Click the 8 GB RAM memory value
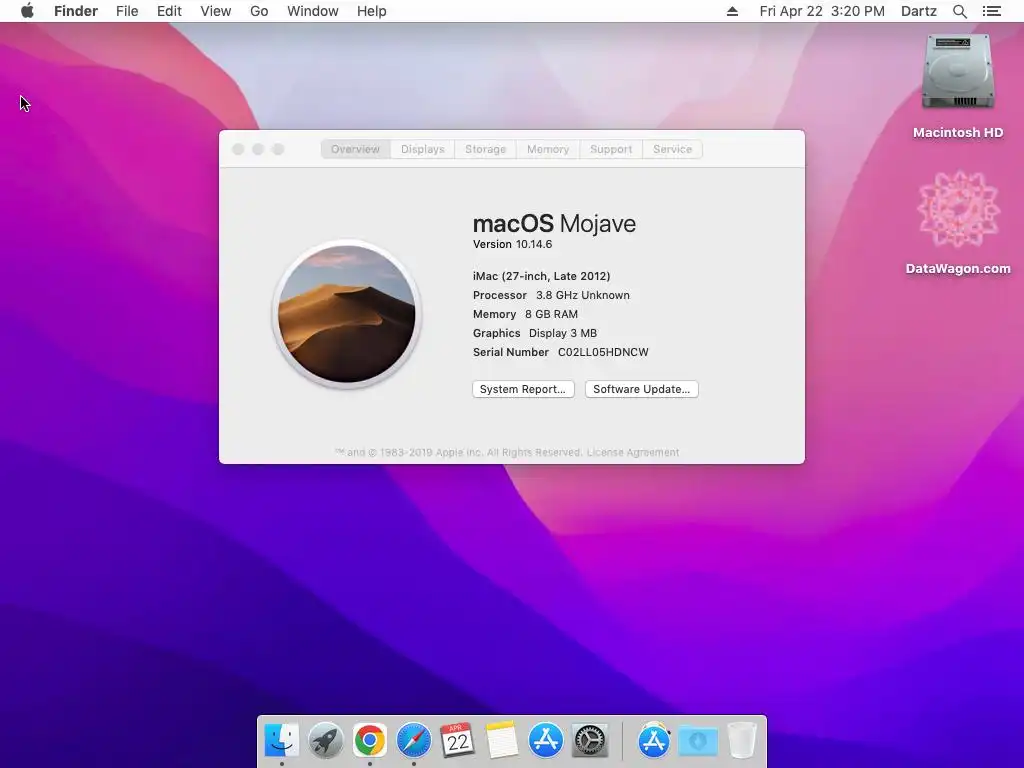The width and height of the screenshot is (1024, 768). tap(551, 314)
